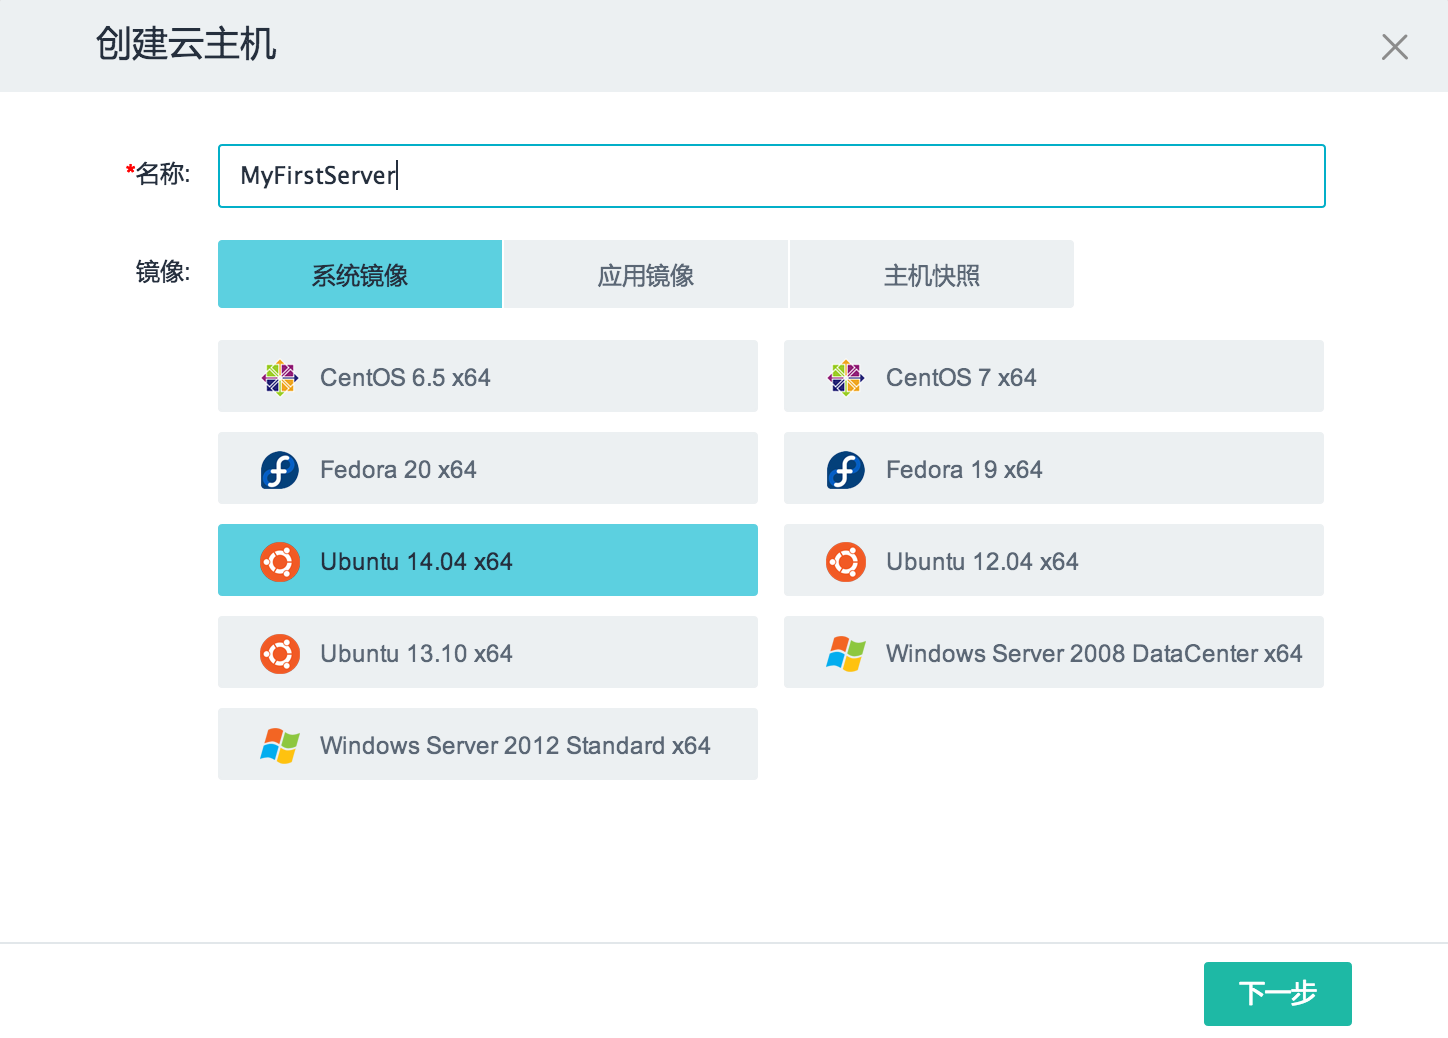Click the Ubuntu logo beside Ubuntu 14.04 x64
This screenshot has width=1448, height=1038.
tap(280, 562)
